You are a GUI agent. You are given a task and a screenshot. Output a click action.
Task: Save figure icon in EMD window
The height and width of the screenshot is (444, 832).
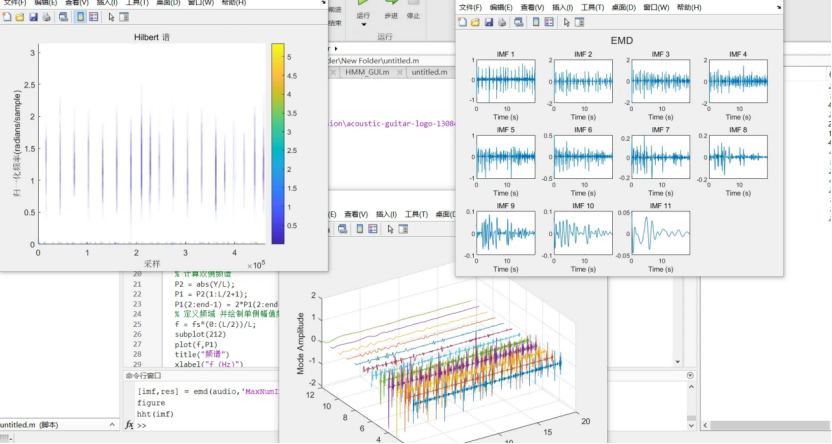(489, 22)
